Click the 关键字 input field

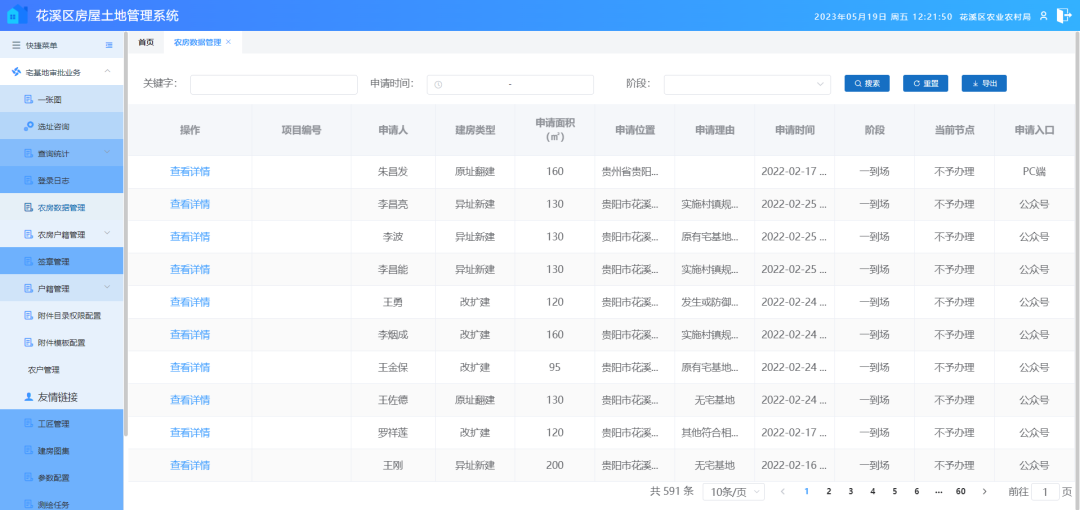tap(273, 84)
